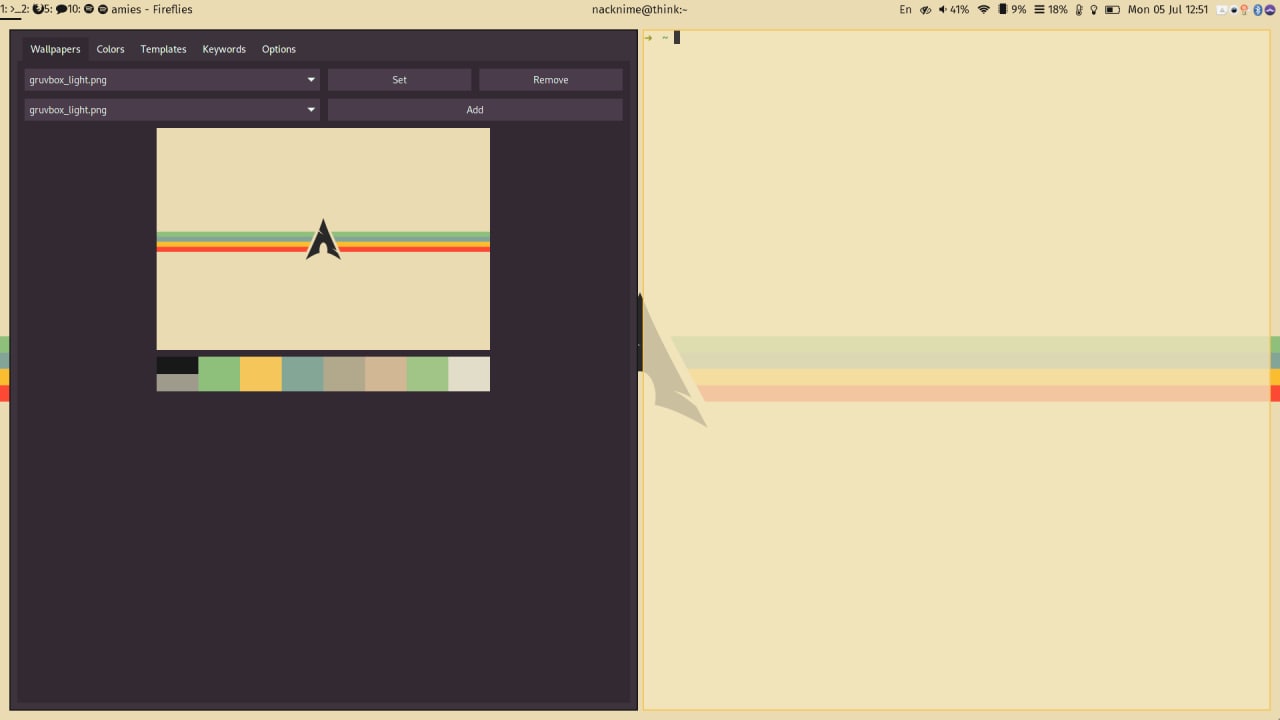1280x720 pixels.
Task: Click the orange bulb tray icon
Action: [1244, 10]
